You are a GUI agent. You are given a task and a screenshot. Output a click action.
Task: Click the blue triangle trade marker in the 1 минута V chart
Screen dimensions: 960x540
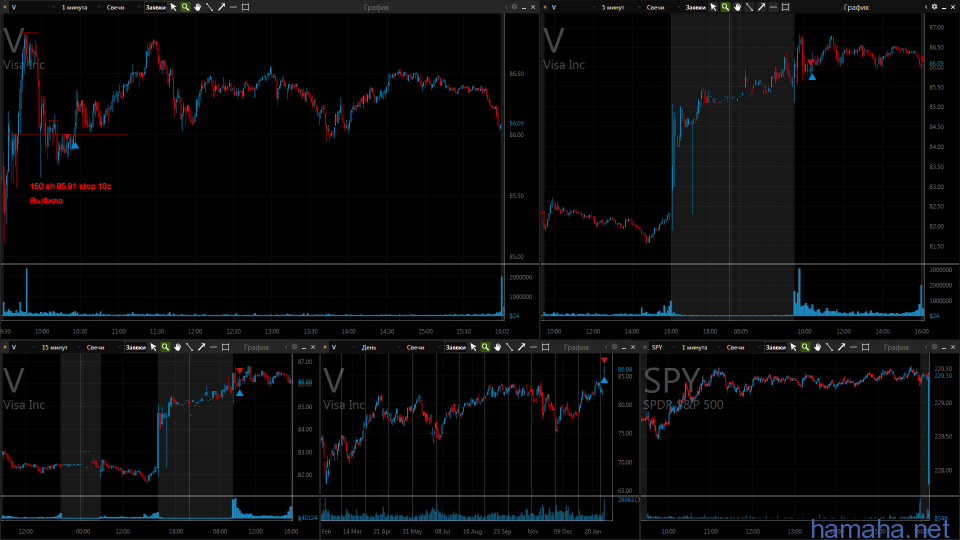pos(75,145)
